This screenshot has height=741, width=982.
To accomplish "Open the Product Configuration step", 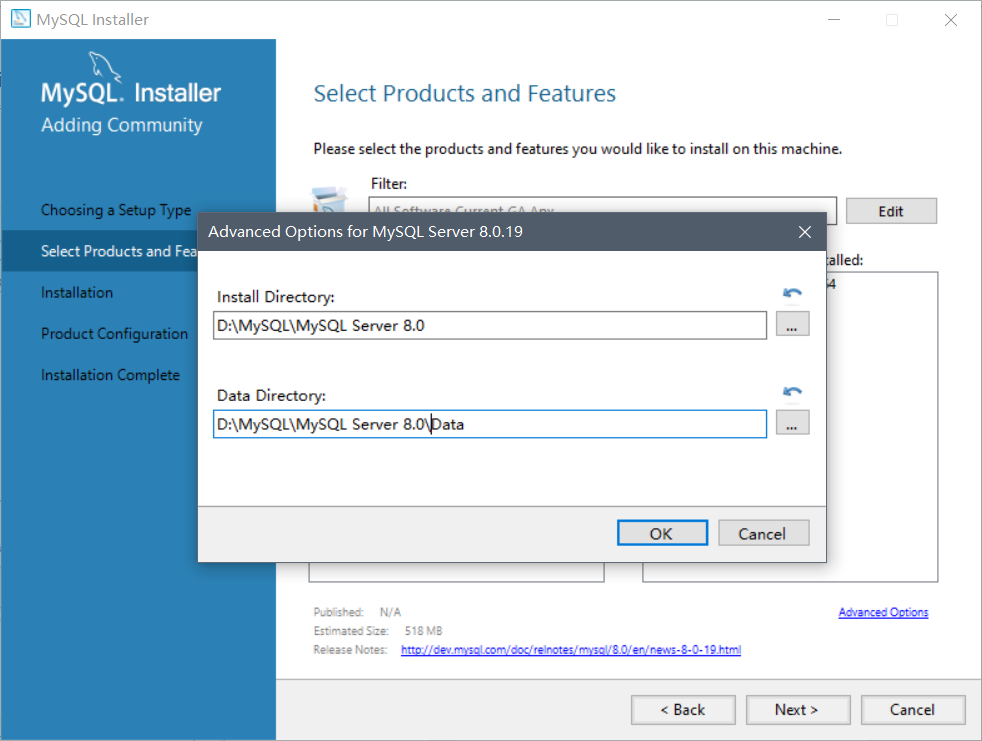I will point(114,333).
